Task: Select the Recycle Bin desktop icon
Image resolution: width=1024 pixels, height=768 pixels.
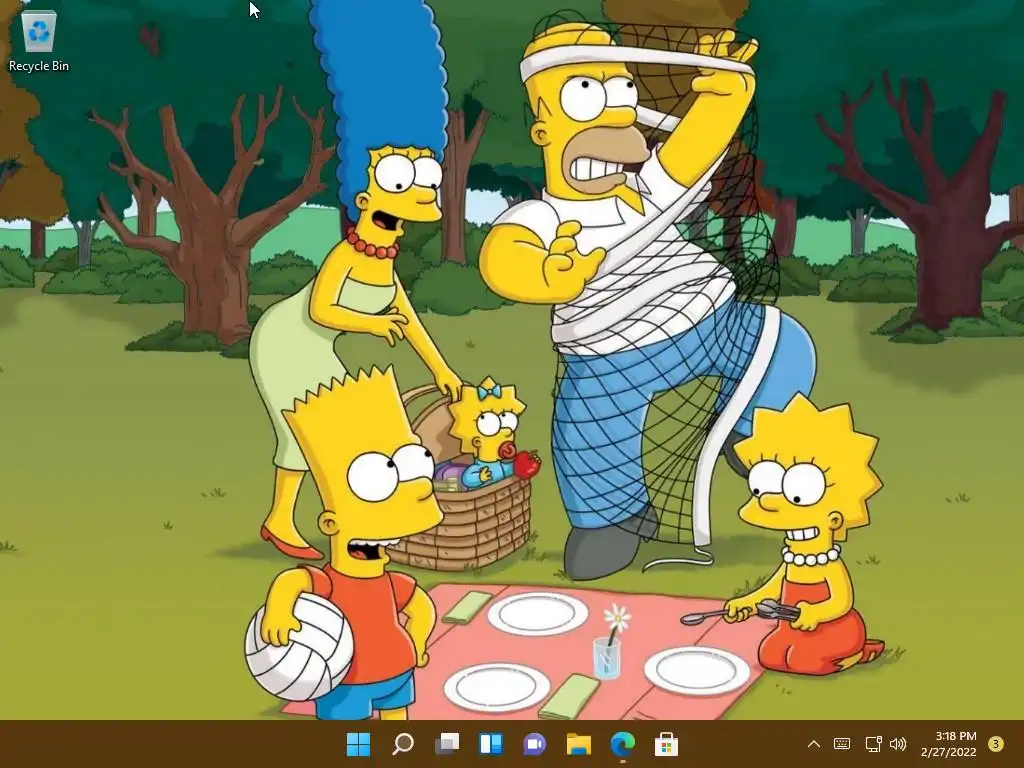Action: click(39, 39)
